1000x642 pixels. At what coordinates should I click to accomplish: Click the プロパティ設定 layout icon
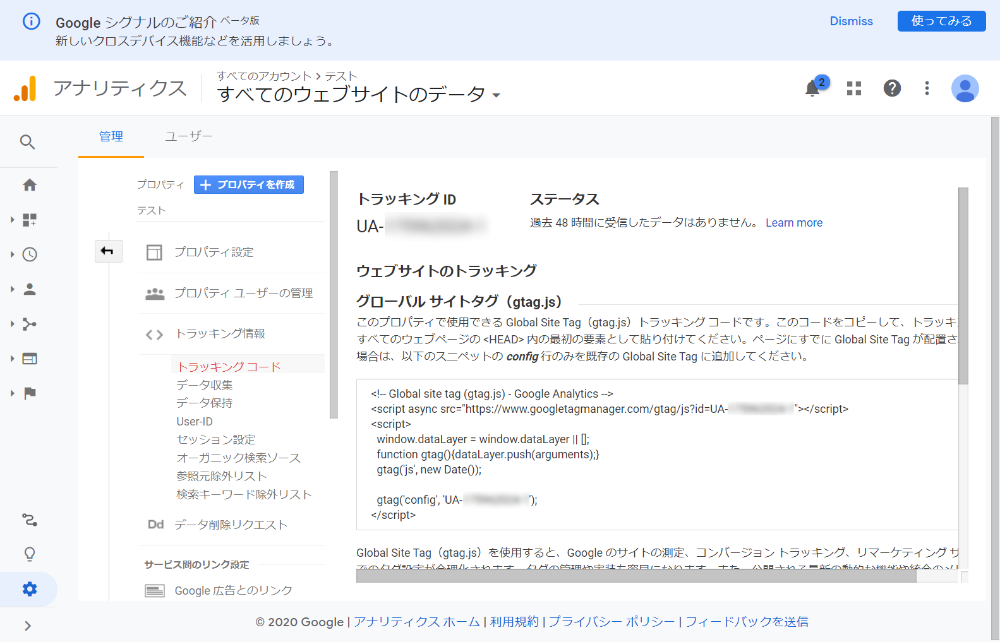pyautogui.click(x=154, y=252)
